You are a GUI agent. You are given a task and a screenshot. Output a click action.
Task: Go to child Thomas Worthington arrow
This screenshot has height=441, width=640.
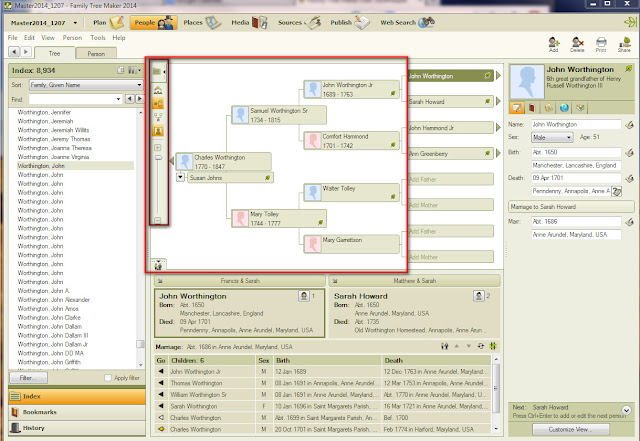pos(161,383)
